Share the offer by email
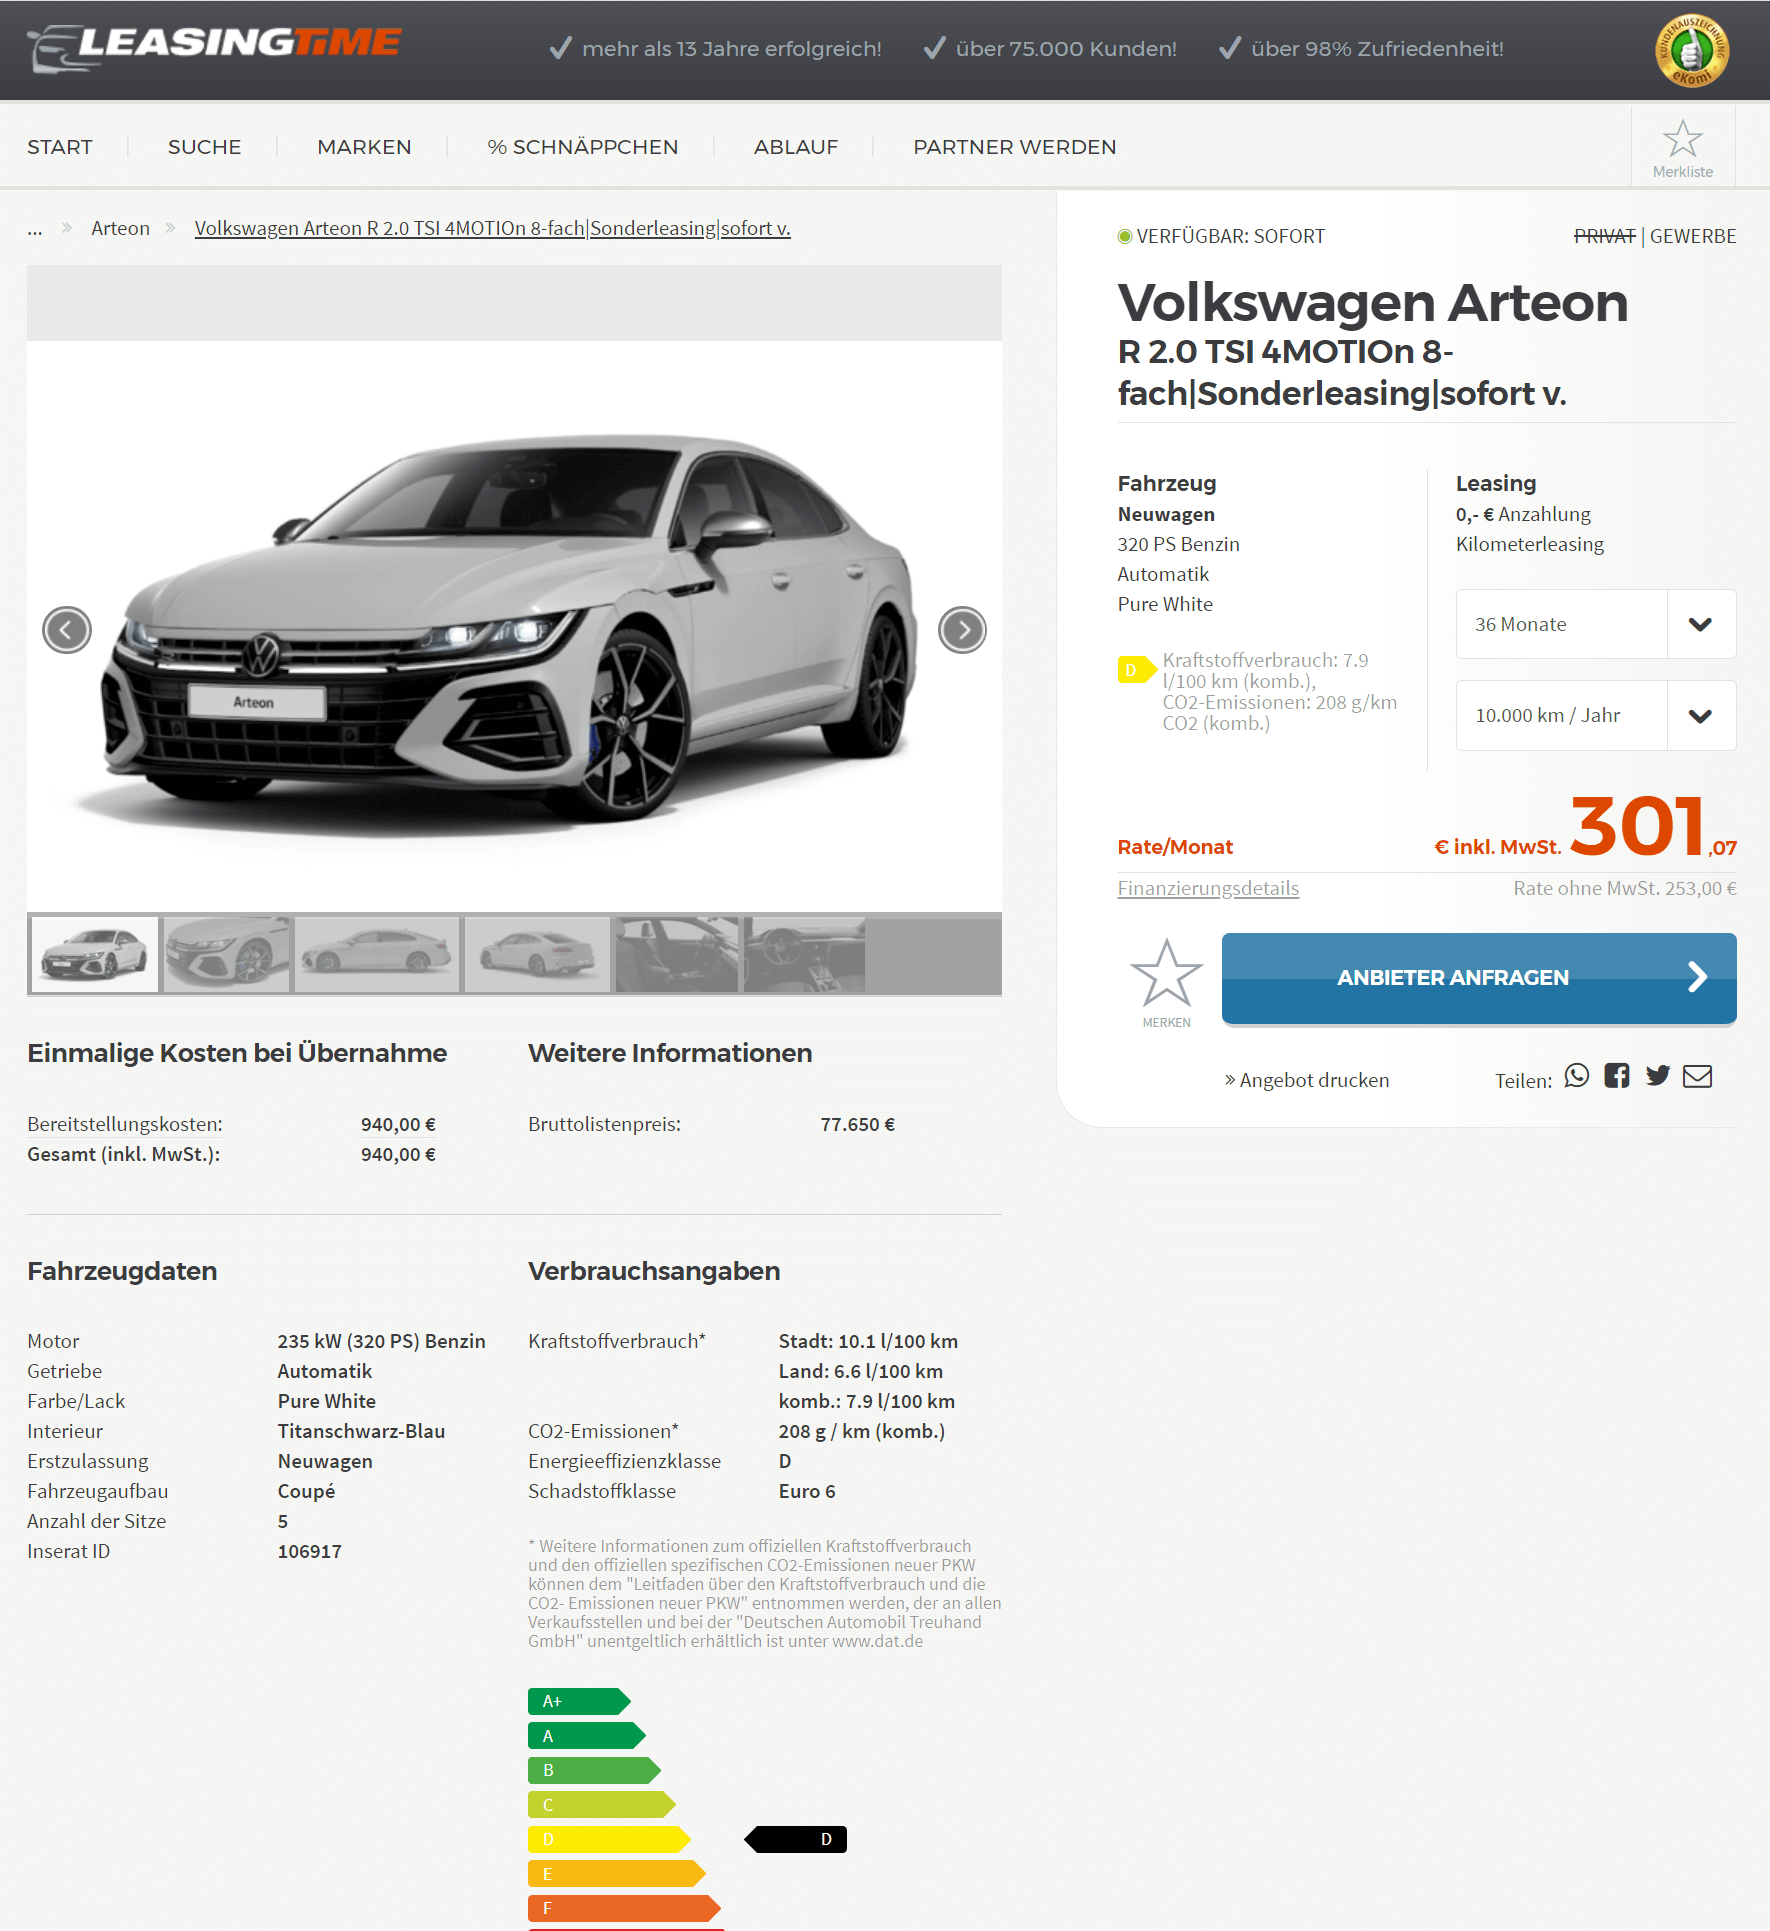Screen dimensions: 1770x1931 [1697, 1076]
